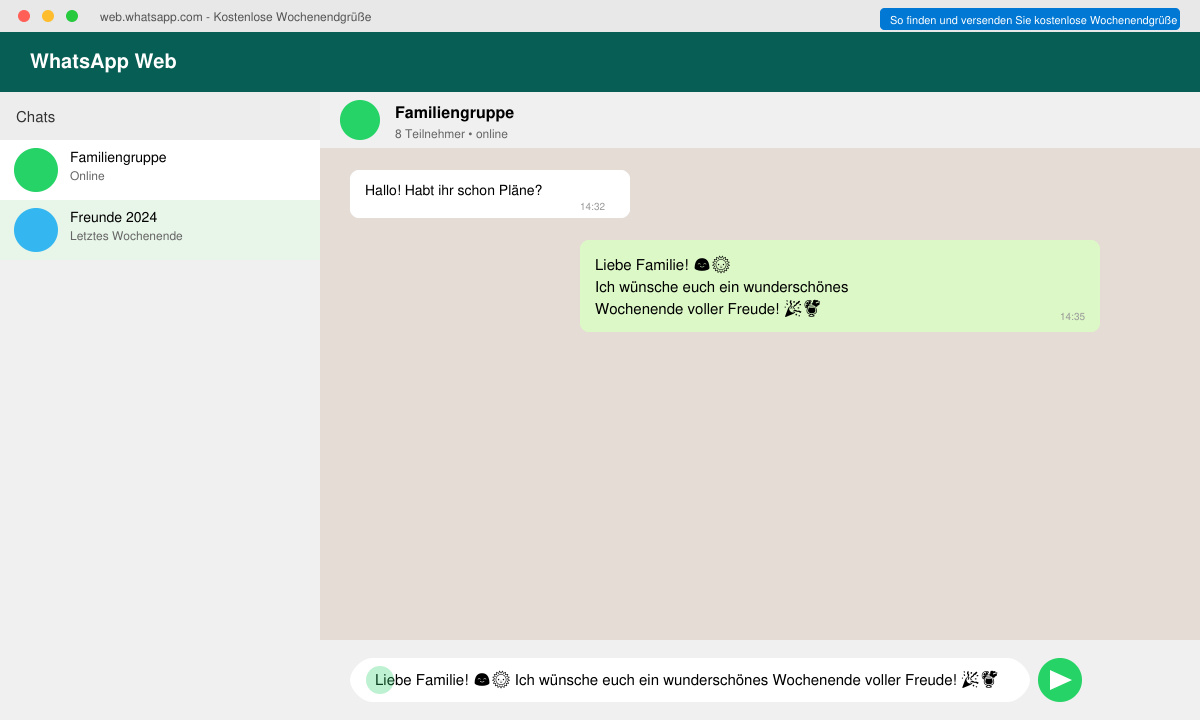Click the '8 Teilnehmer • online' status text
The height and width of the screenshot is (720, 1200).
(451, 134)
